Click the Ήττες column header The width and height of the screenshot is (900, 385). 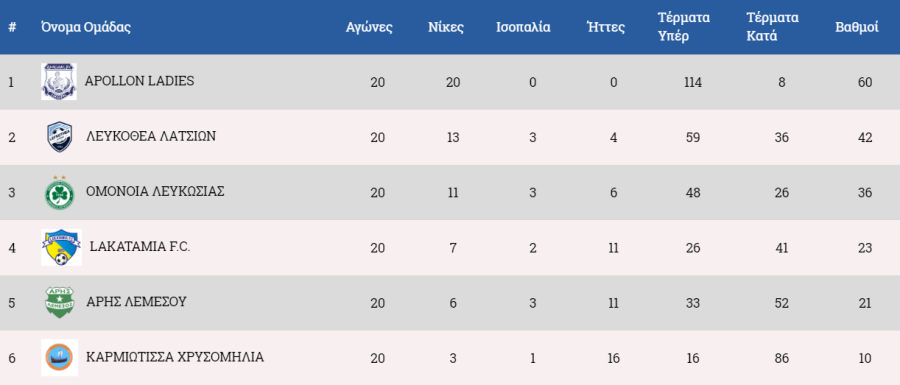click(606, 27)
